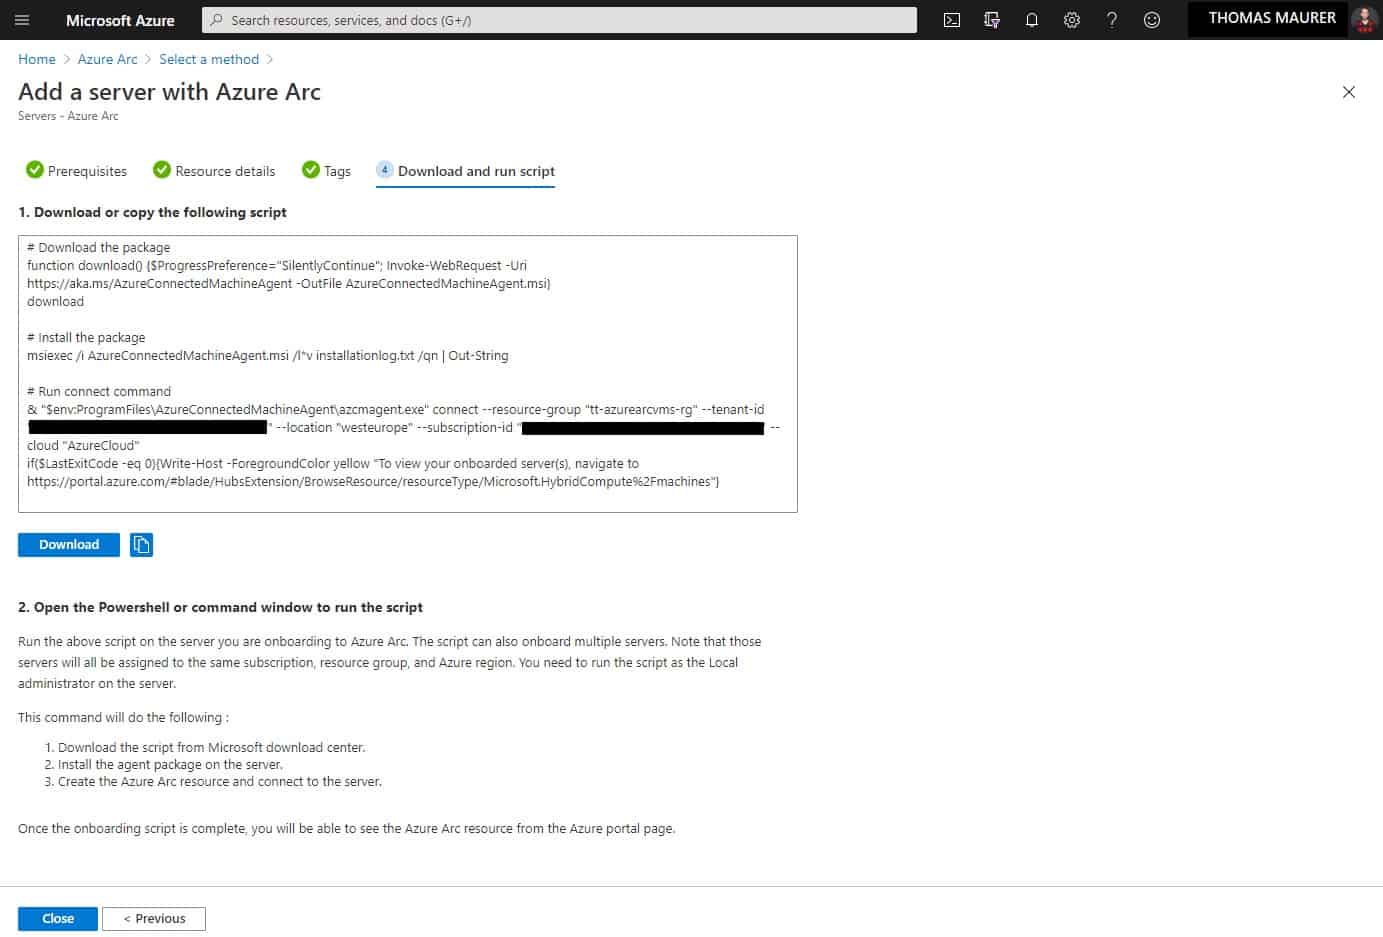Click the Previous button
Viewport: 1383px width, 937px height.
(154, 919)
